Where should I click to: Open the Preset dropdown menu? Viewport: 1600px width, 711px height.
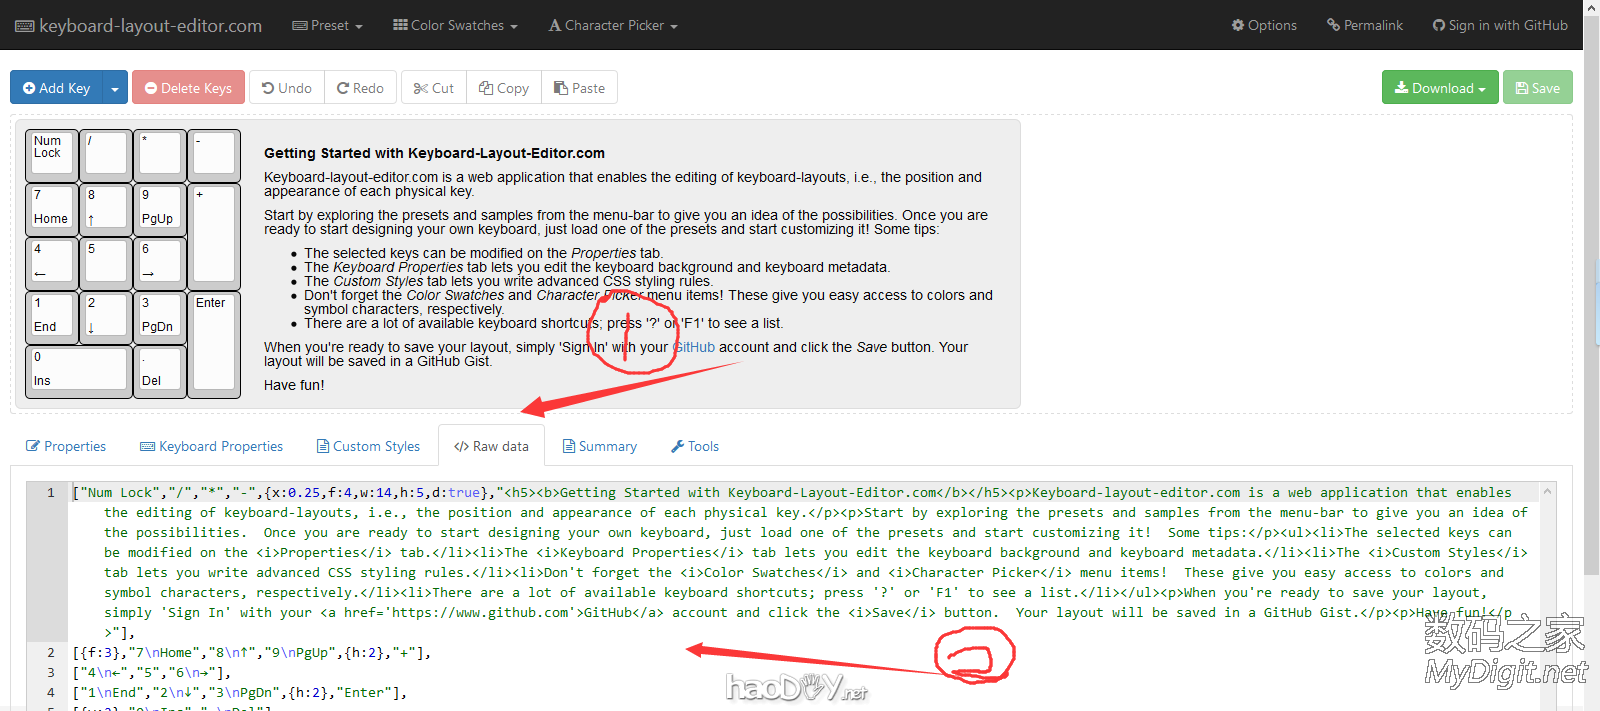pyautogui.click(x=327, y=25)
